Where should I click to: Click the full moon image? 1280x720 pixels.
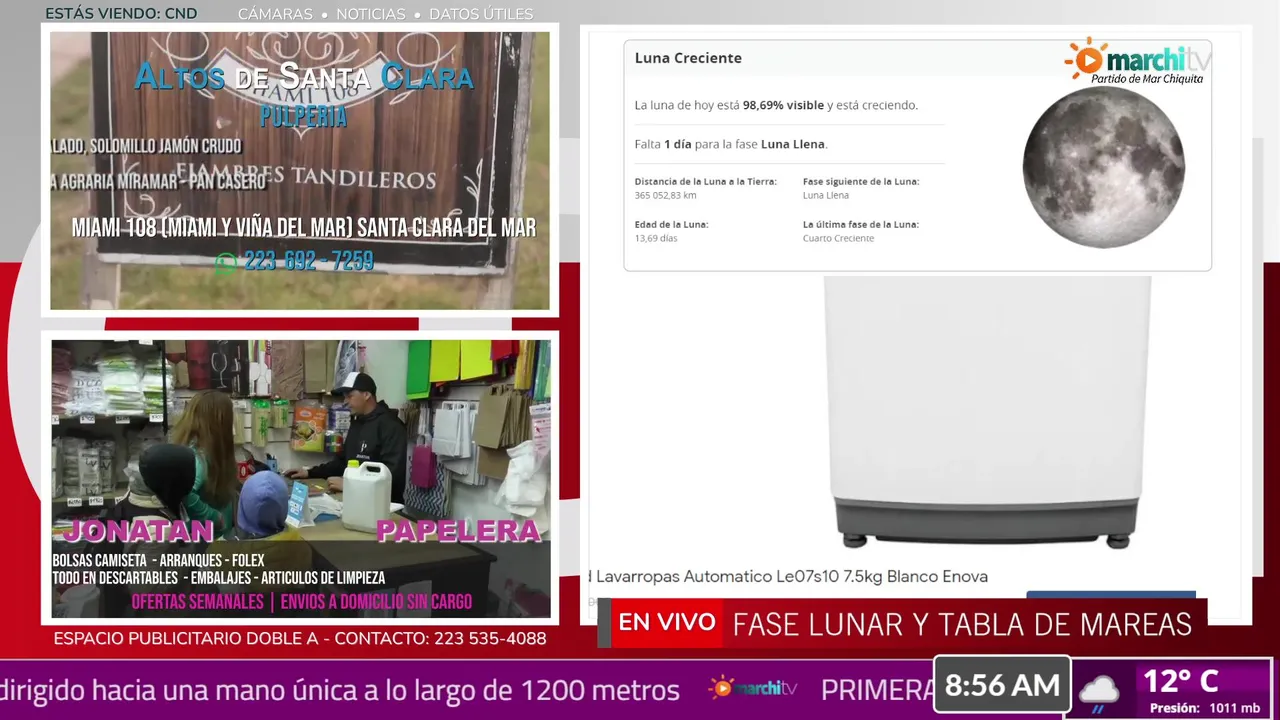tap(1104, 167)
